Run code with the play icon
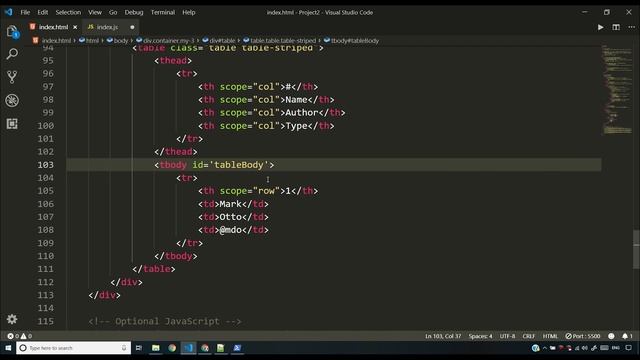Image resolution: width=640 pixels, height=360 pixels. click(x=600, y=27)
